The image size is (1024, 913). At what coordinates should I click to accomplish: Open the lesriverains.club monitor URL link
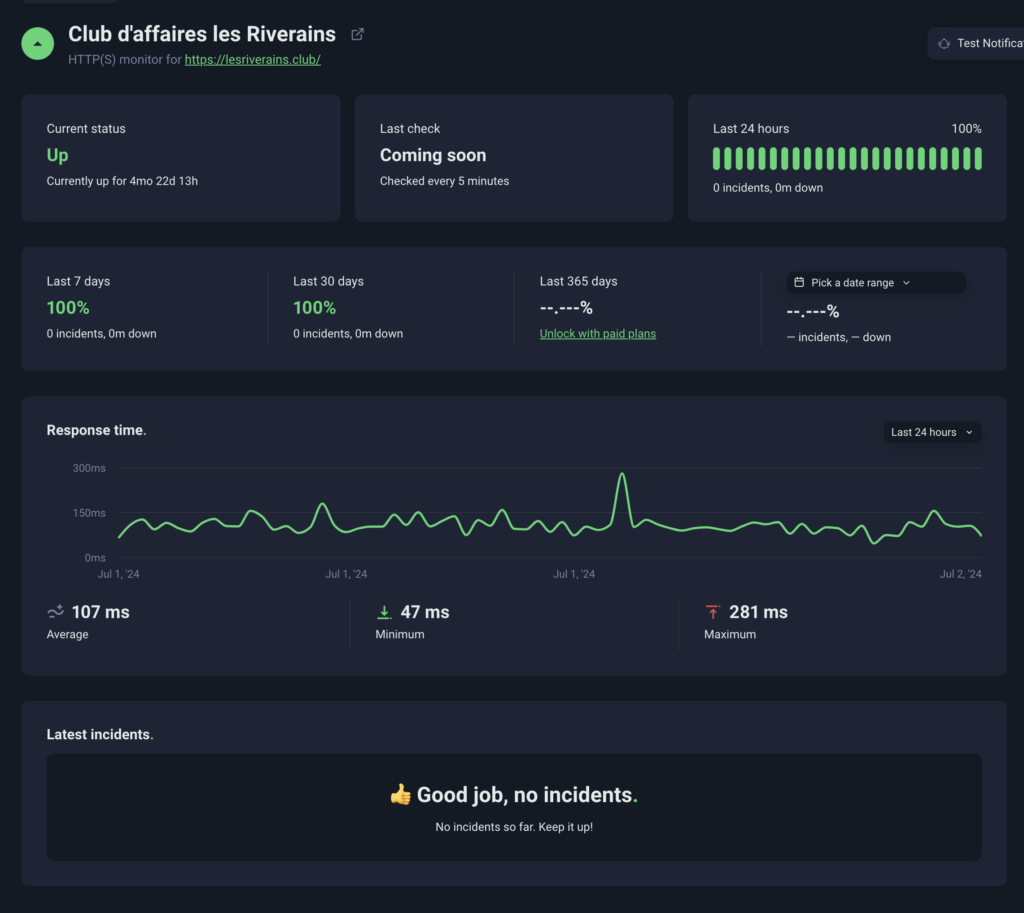(252, 60)
